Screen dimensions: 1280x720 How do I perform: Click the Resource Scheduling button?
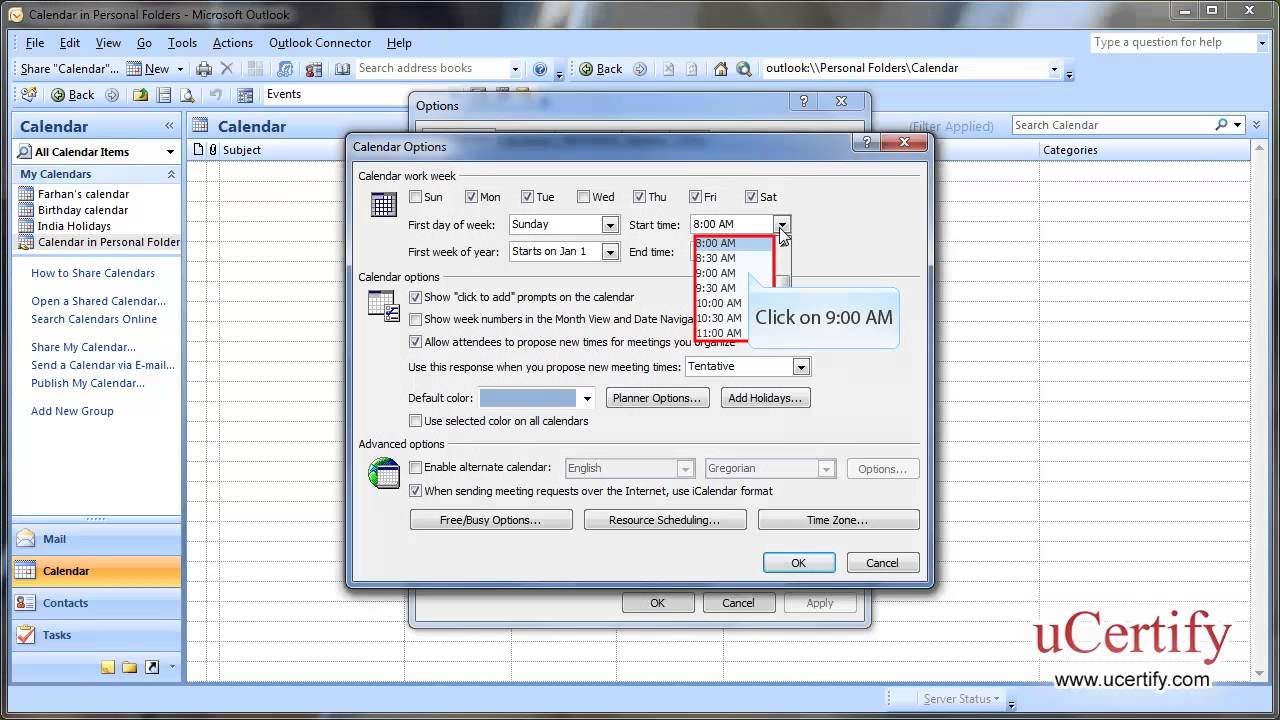pos(665,520)
